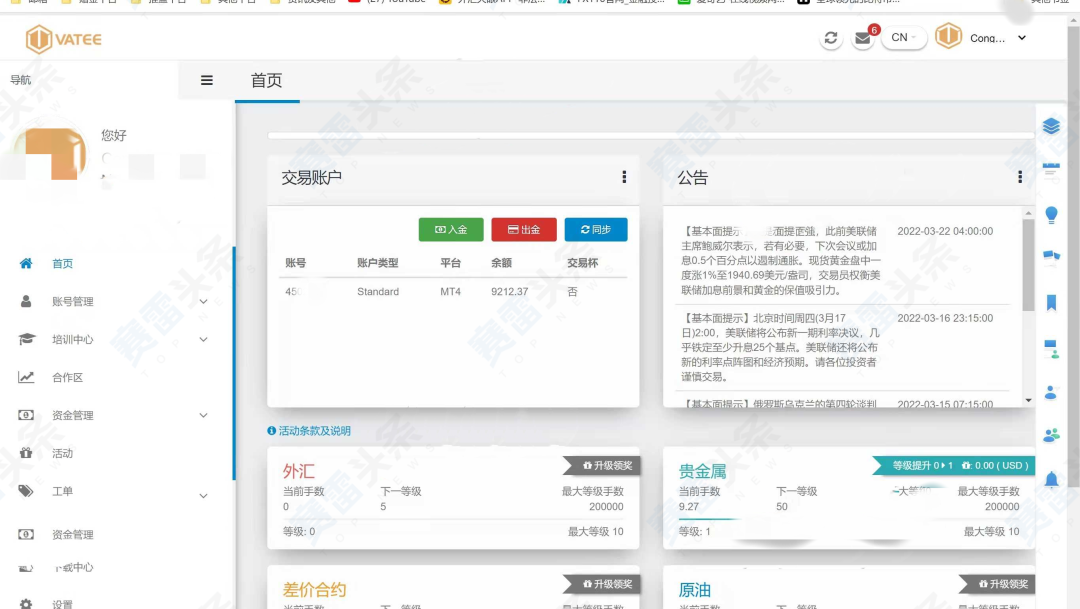Click the Vatee logo in top left
Viewport: 1080px width, 609px height.
(60, 37)
